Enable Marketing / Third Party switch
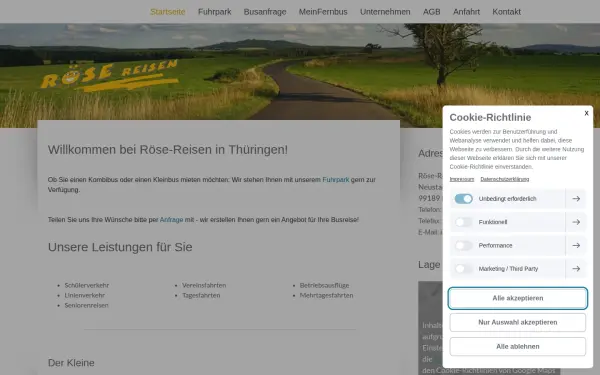 pyautogui.click(x=463, y=269)
